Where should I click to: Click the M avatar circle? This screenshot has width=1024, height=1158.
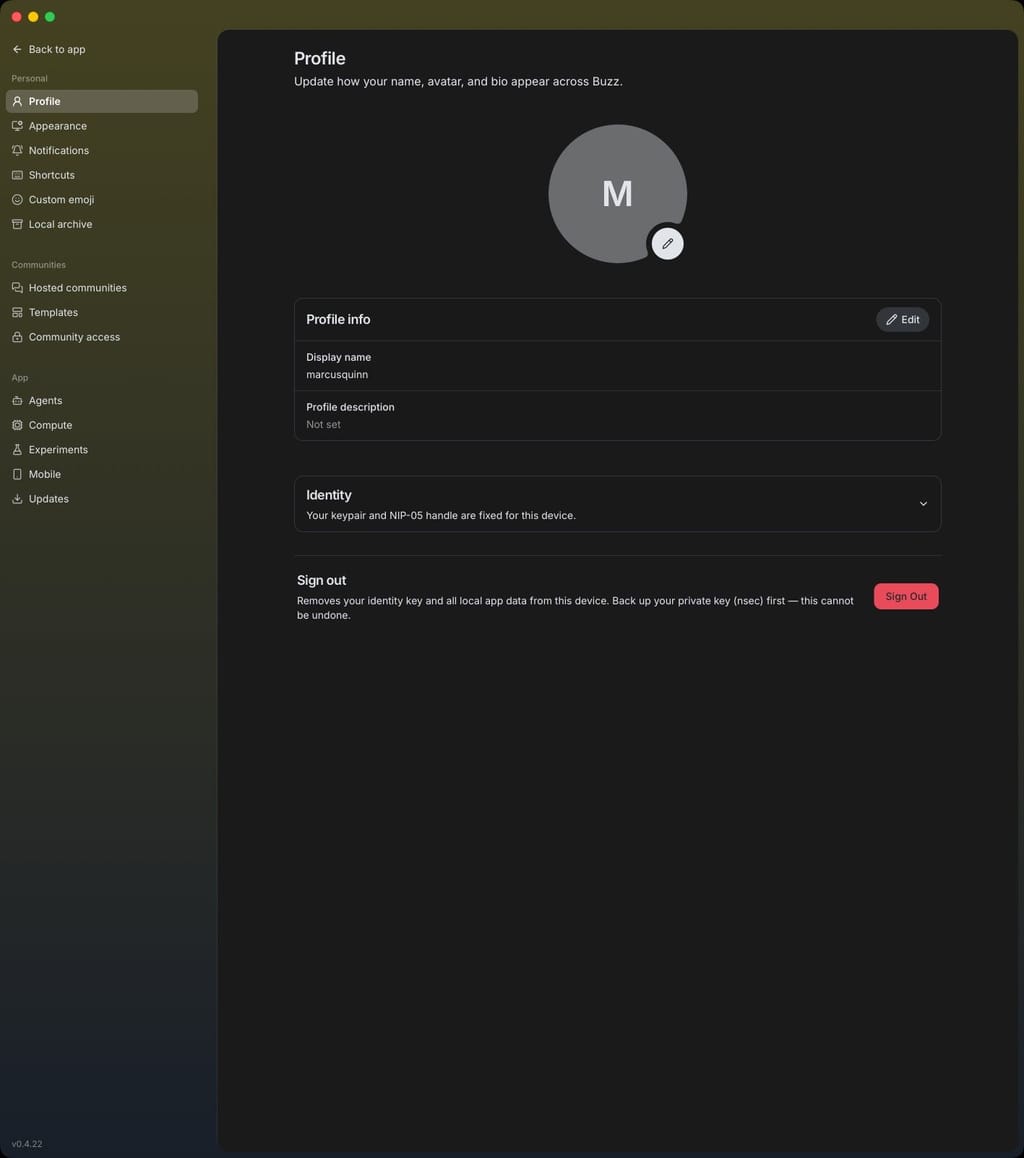(617, 193)
